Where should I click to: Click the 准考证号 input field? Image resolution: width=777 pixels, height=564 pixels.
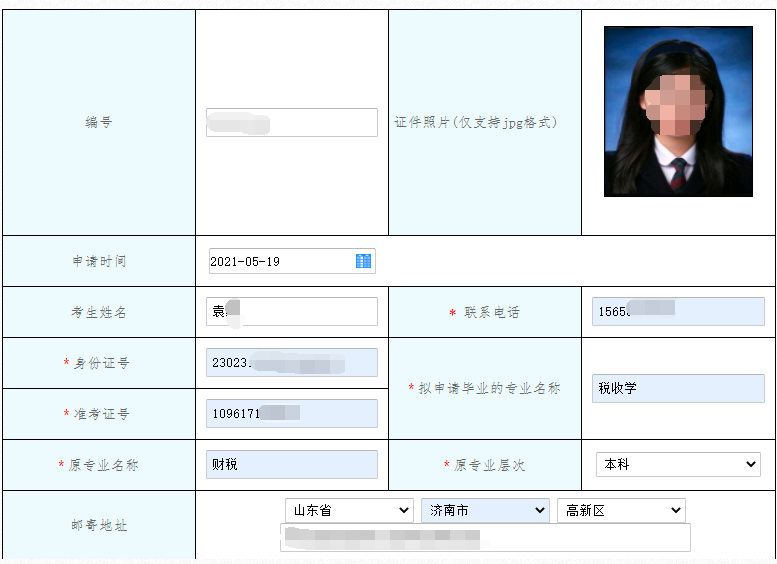292,413
